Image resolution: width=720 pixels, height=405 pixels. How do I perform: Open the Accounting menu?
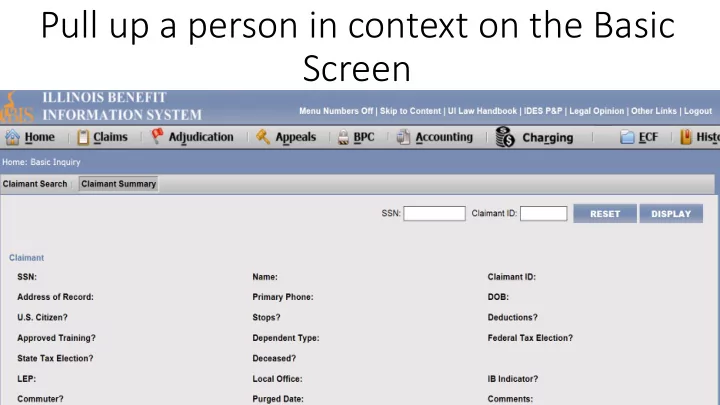point(444,137)
